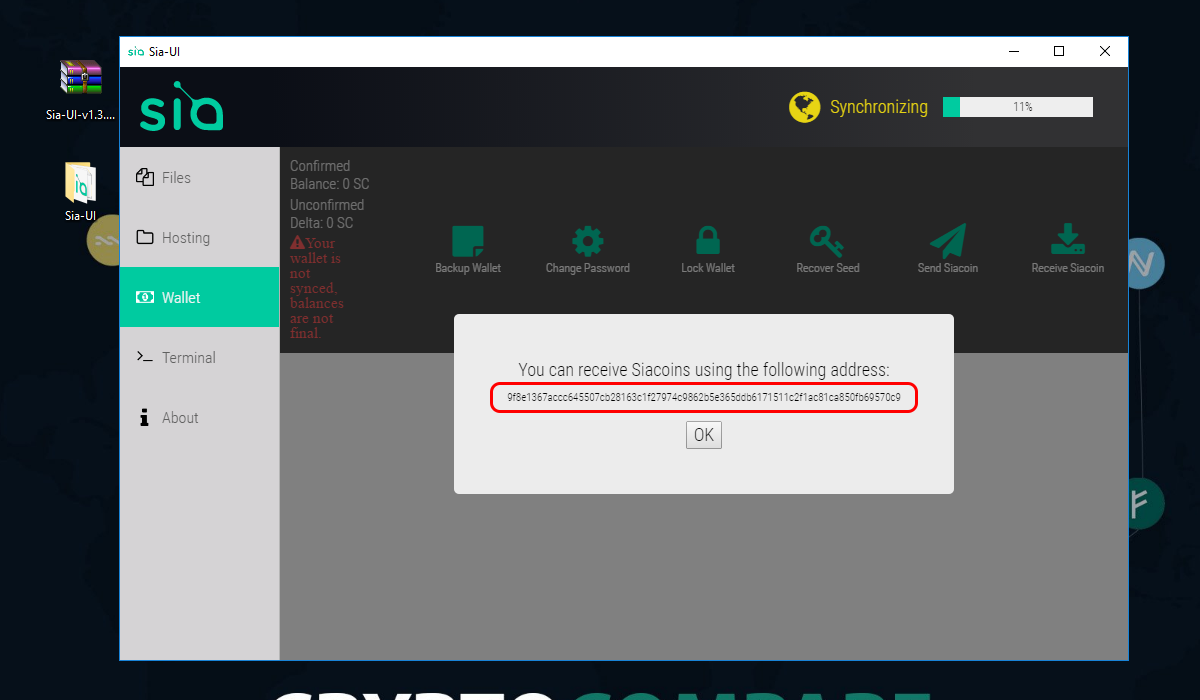
Task: Click the Recover Seed key icon
Action: tap(827, 240)
